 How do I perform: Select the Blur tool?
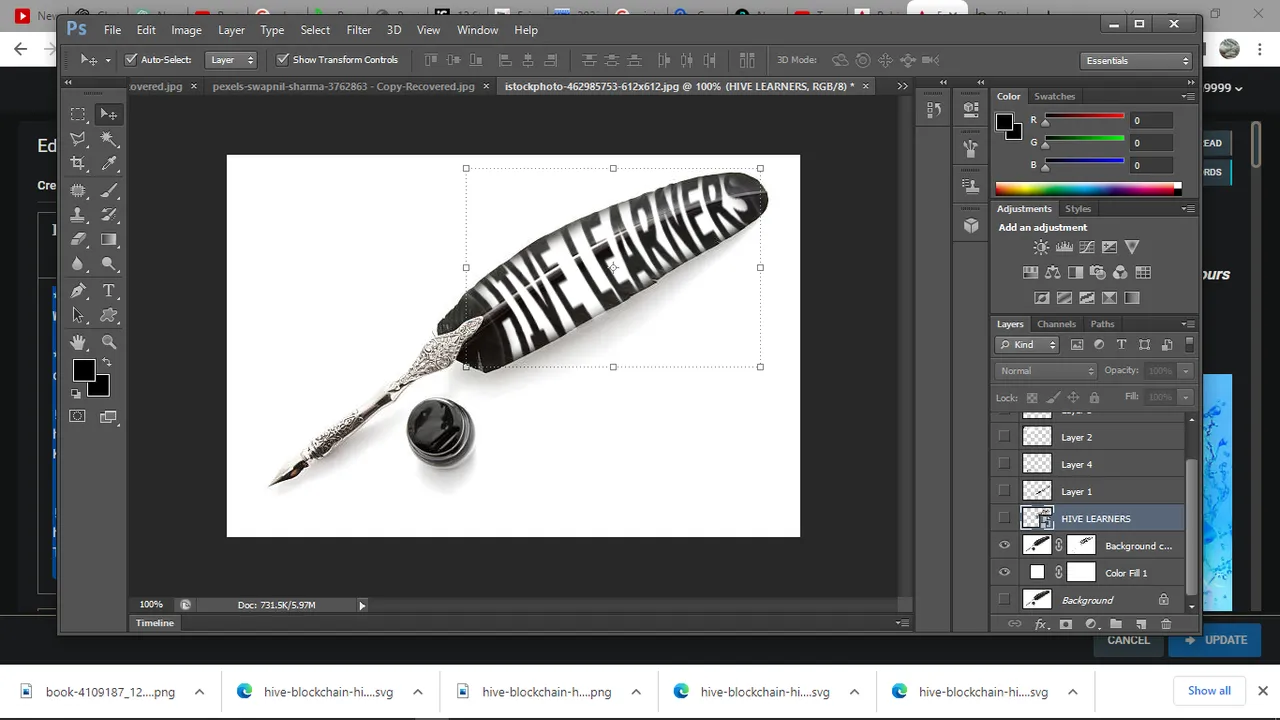click(78, 265)
